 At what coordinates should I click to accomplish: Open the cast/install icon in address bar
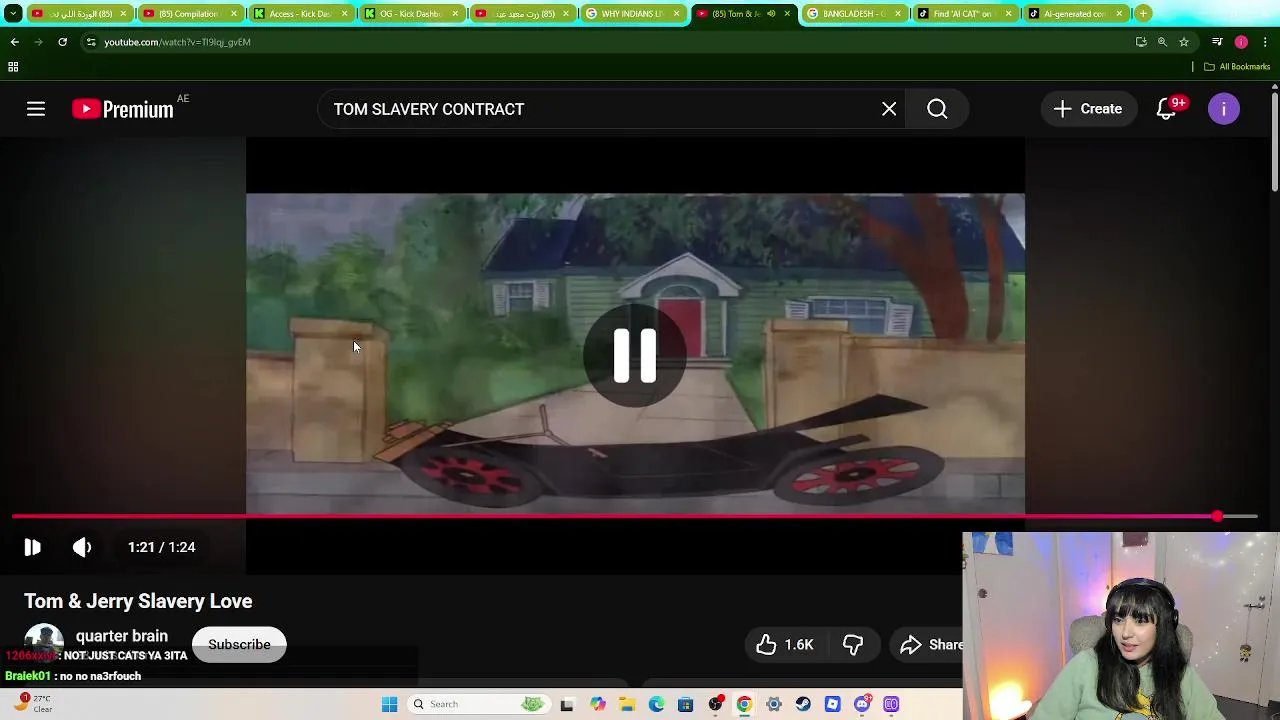tap(1141, 42)
